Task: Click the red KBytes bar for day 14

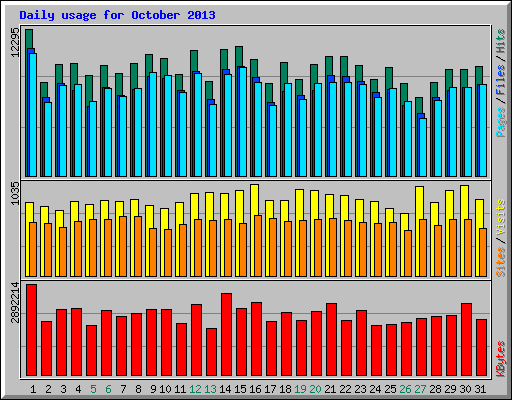Action: 226,335
